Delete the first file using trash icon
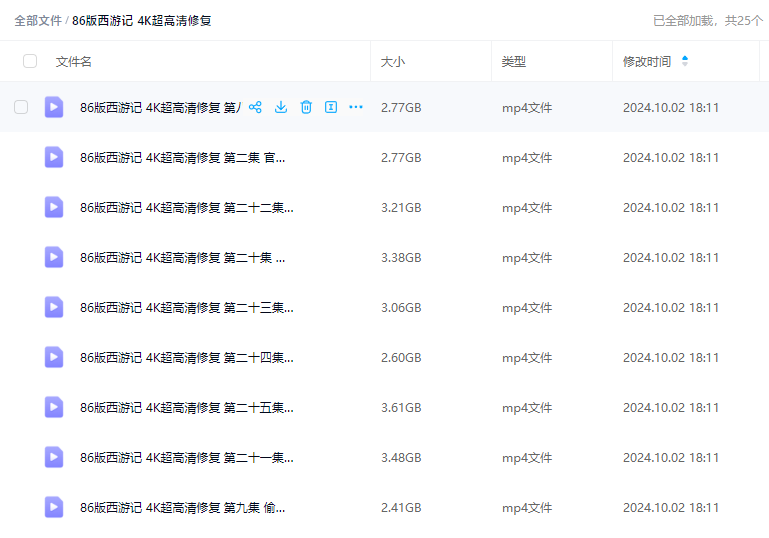The width and height of the screenshot is (769, 538). click(306, 107)
